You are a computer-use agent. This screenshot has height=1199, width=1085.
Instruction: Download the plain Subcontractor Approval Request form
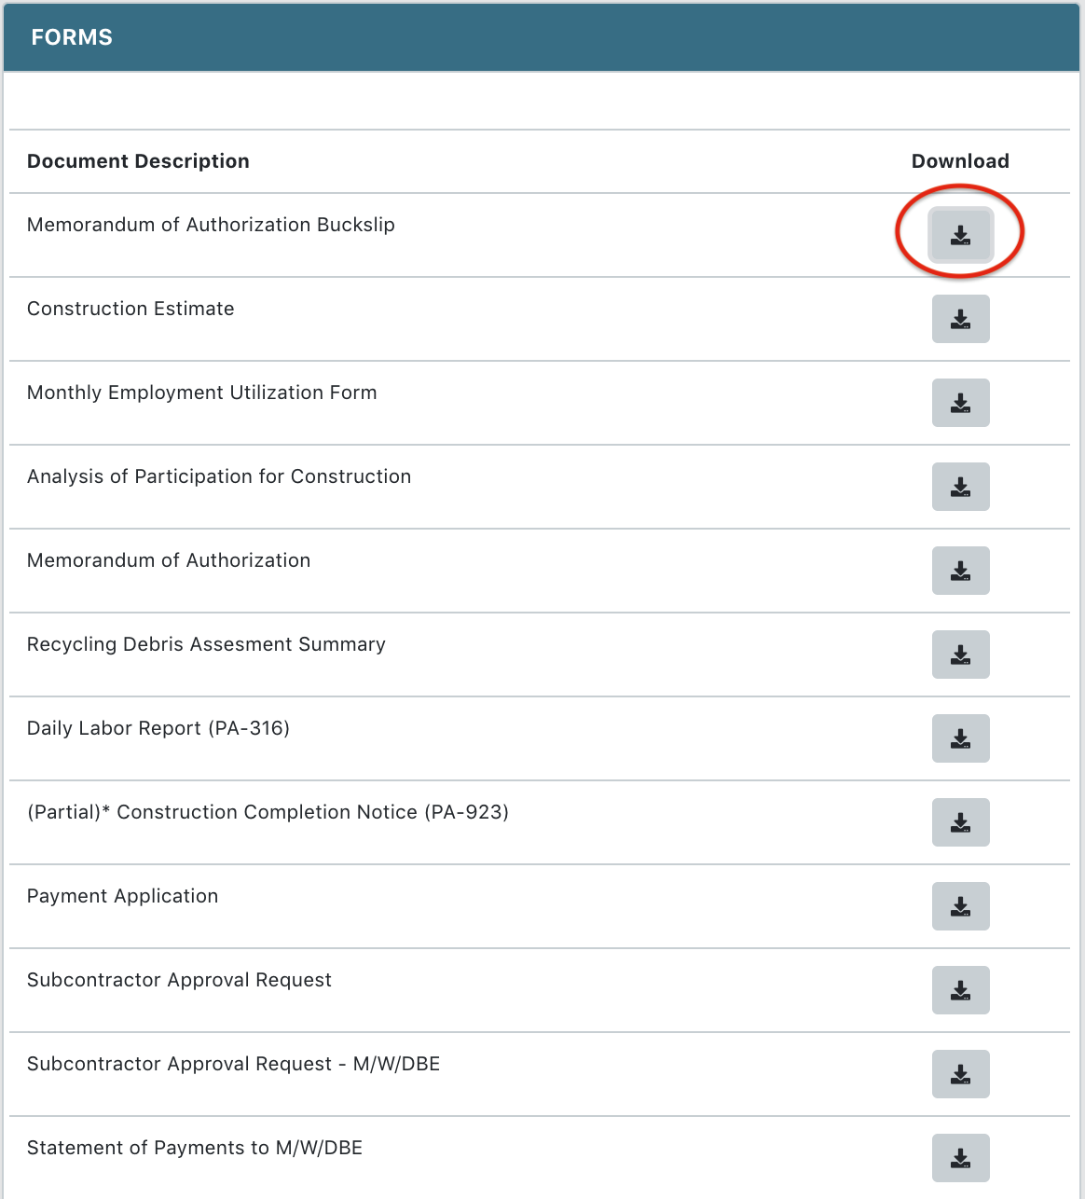click(960, 991)
